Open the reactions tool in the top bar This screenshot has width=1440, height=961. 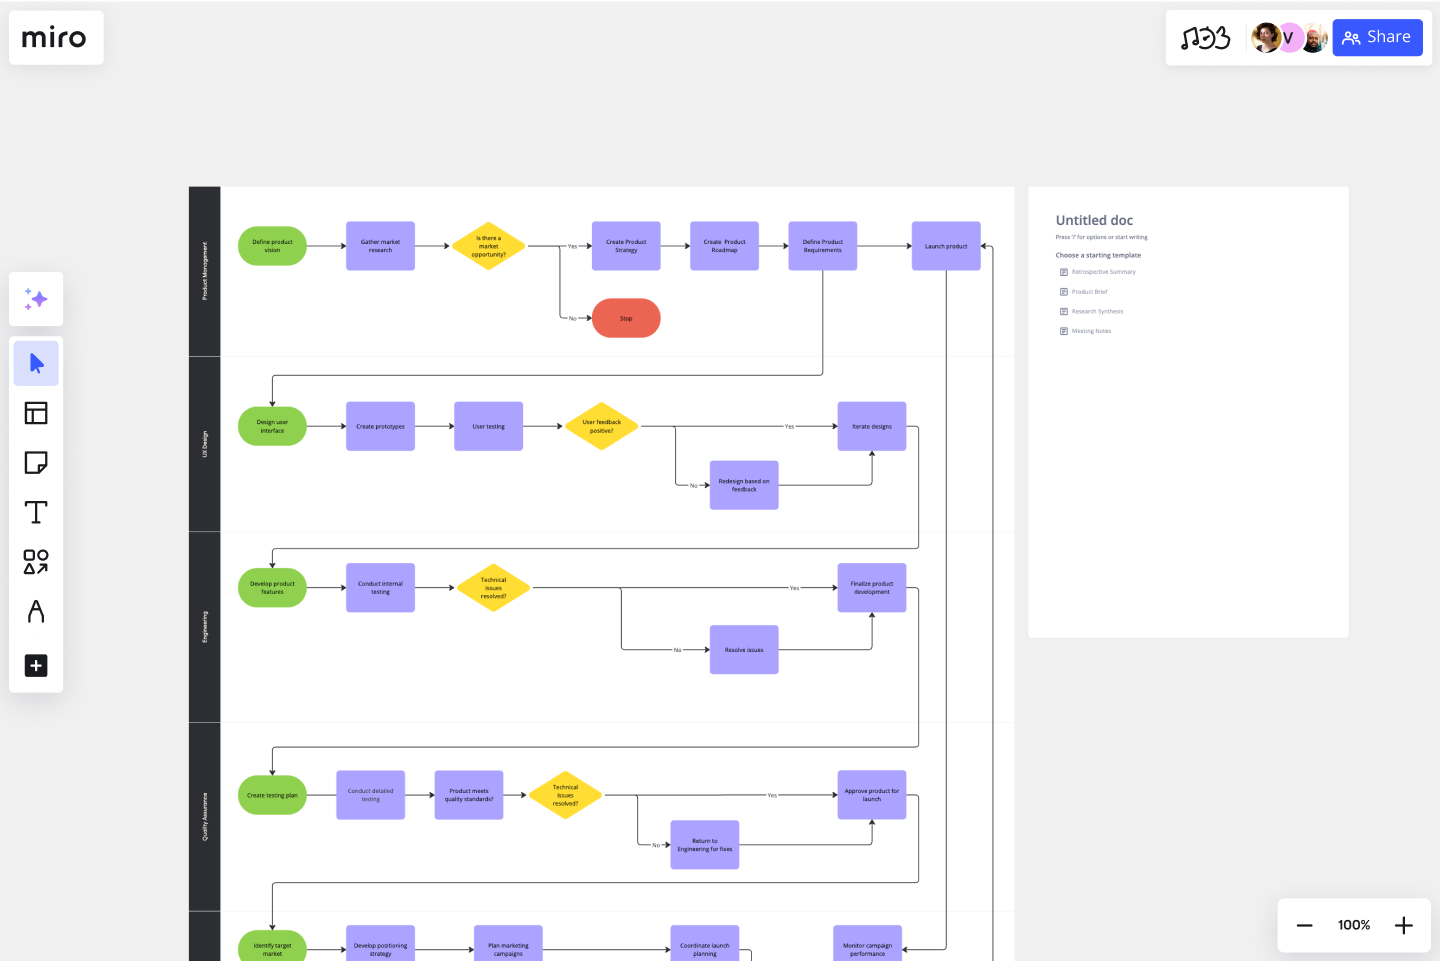pos(1207,37)
